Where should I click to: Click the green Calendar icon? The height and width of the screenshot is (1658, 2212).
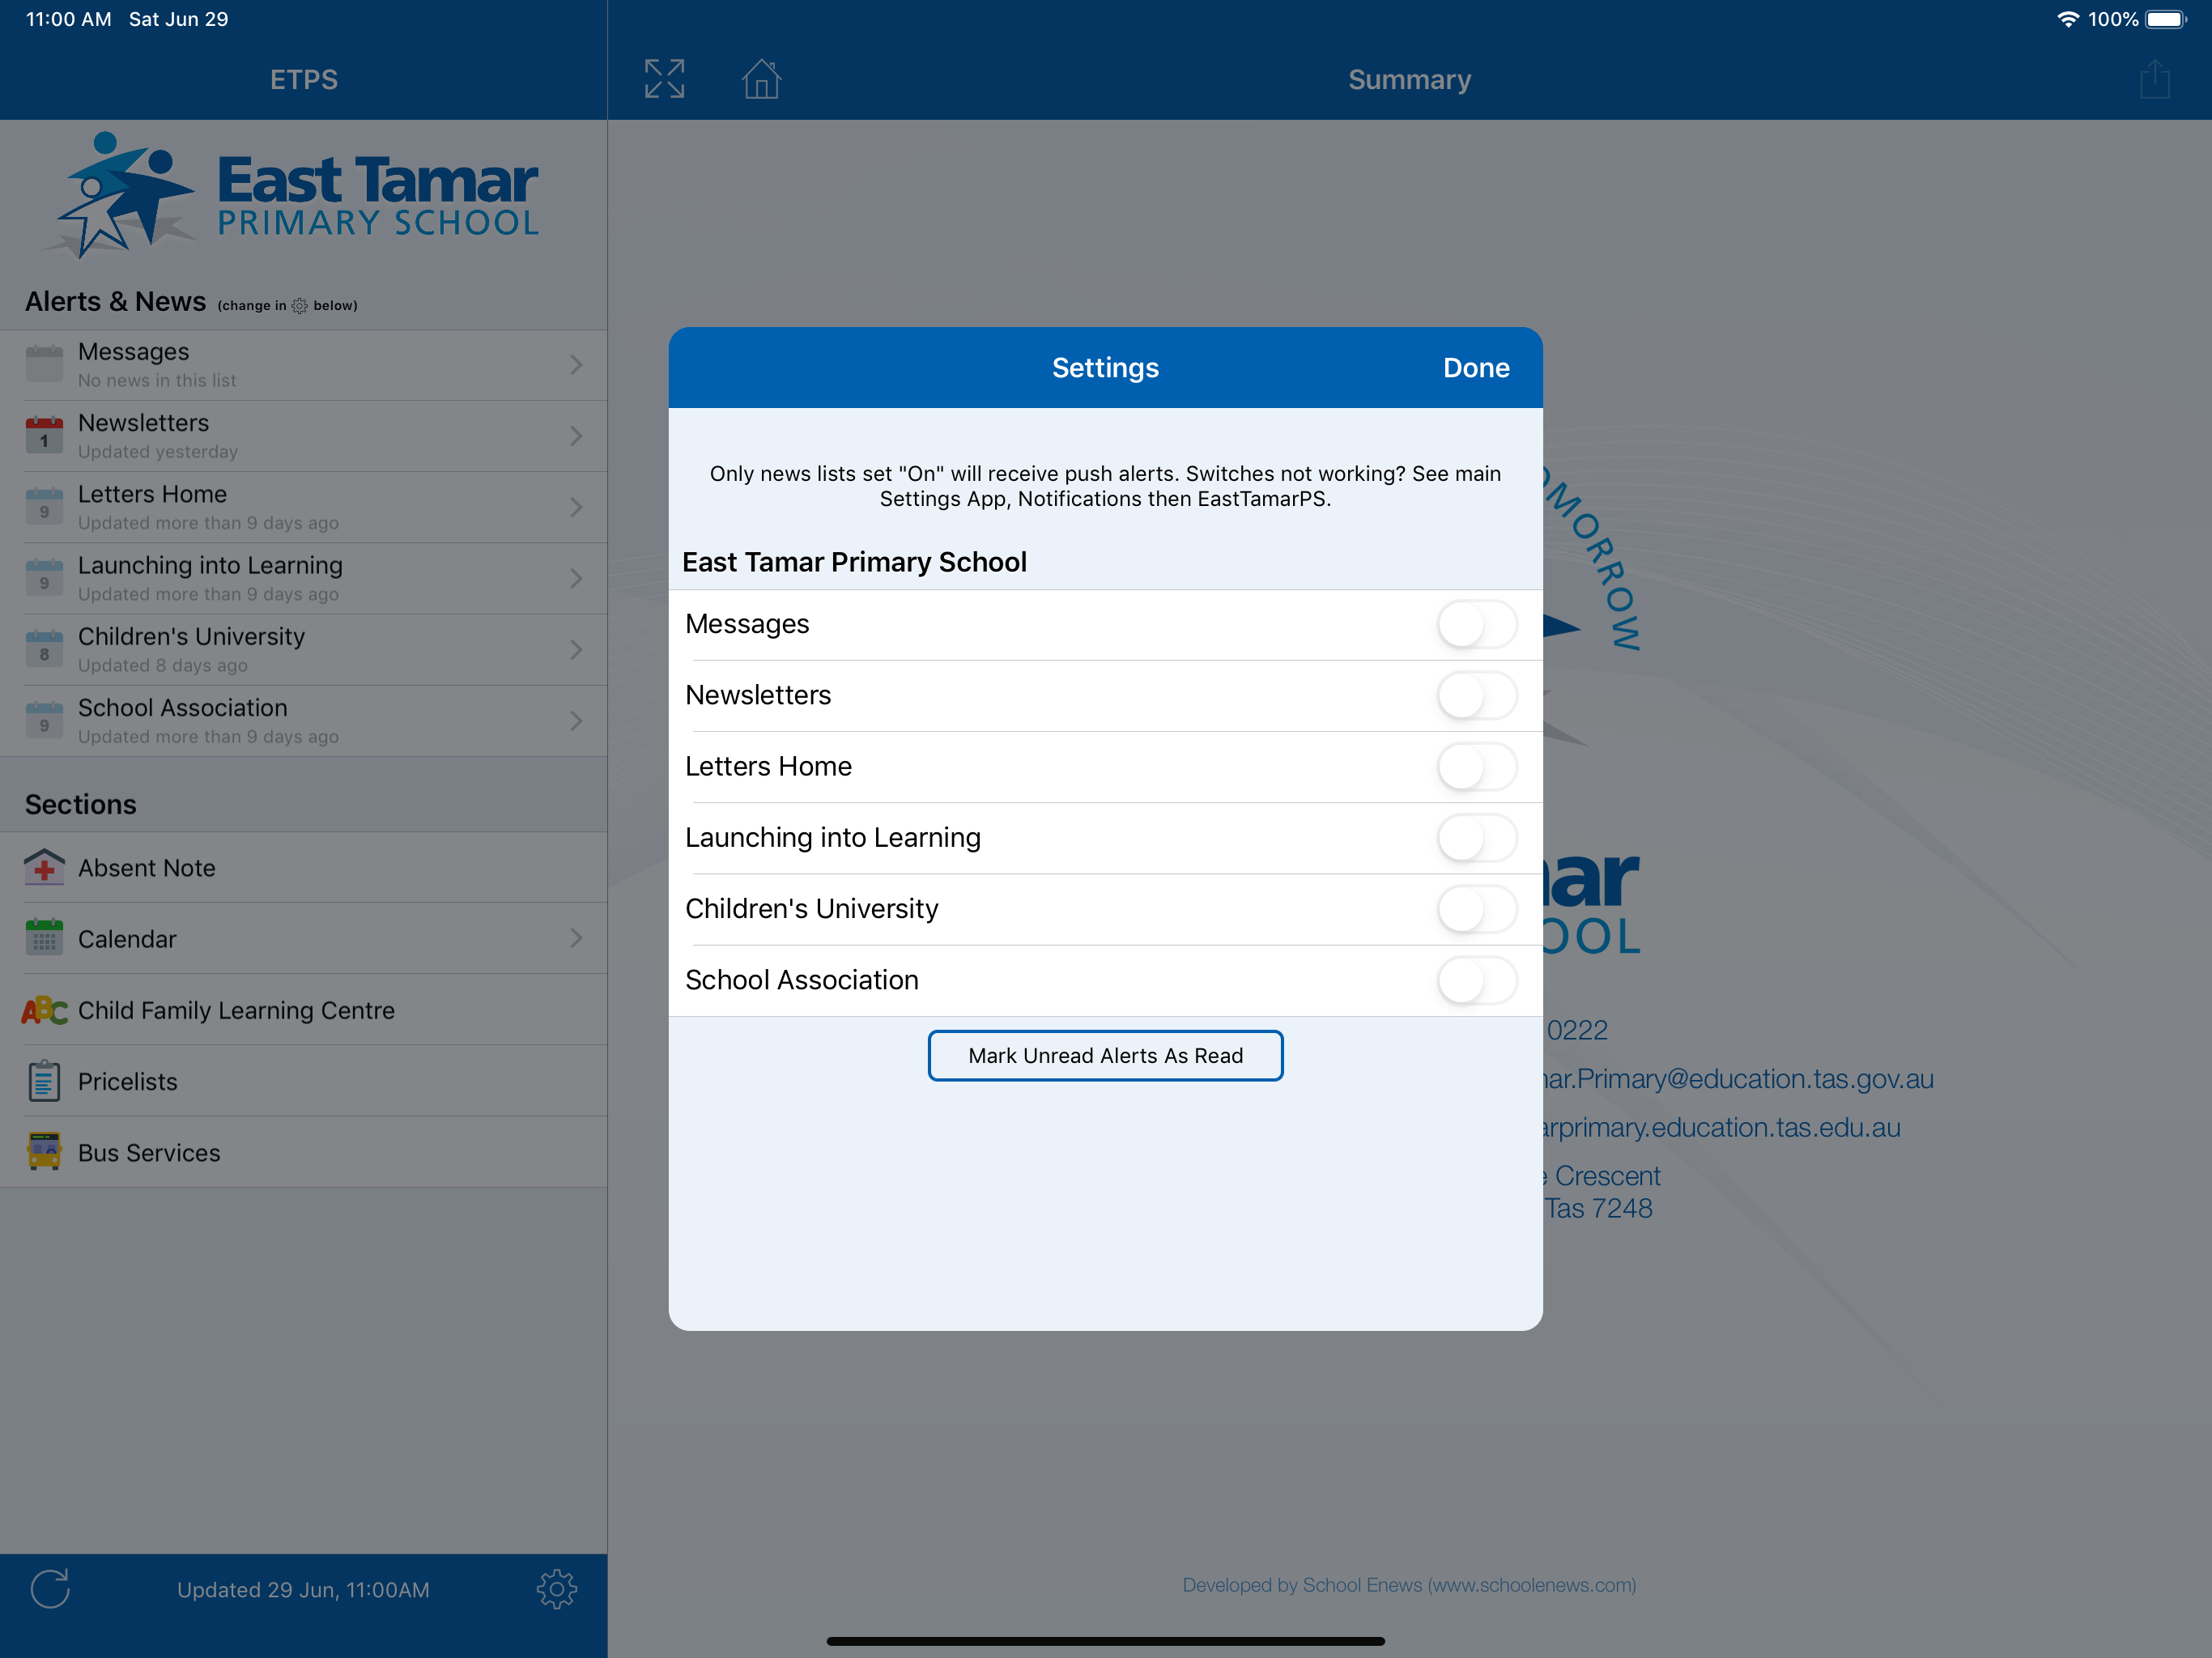[44, 938]
